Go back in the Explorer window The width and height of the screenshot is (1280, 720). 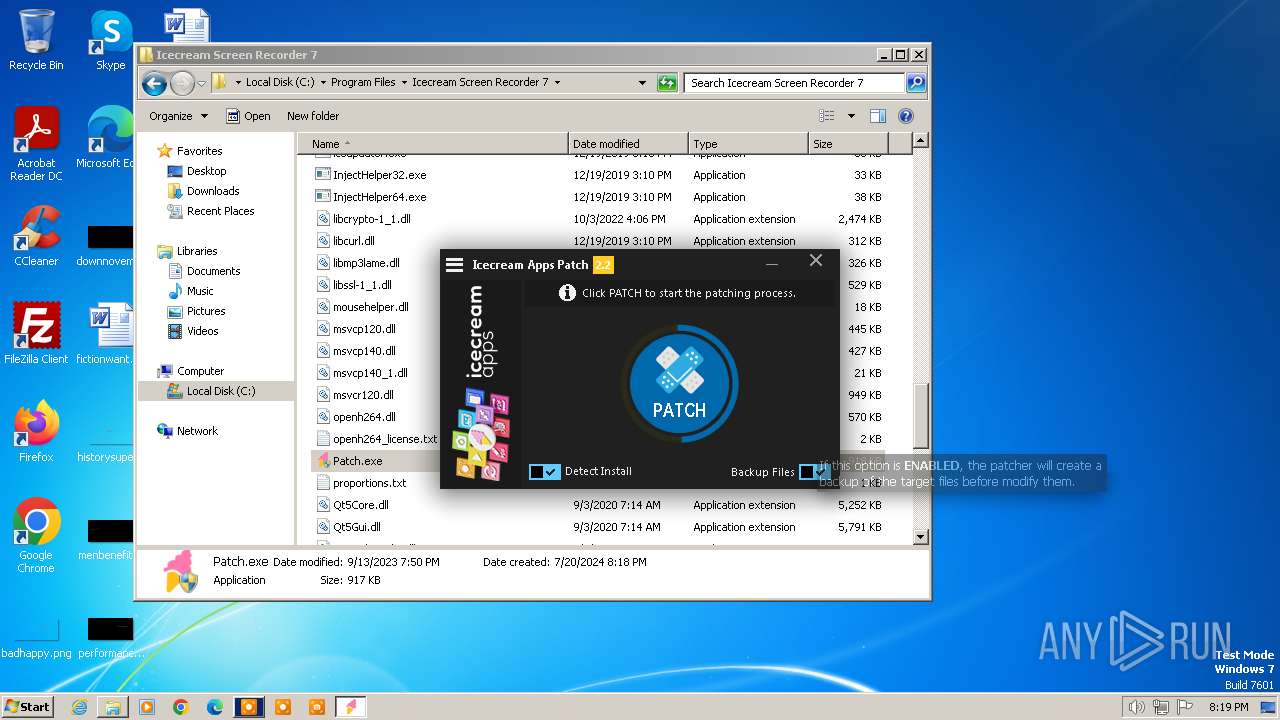(154, 83)
